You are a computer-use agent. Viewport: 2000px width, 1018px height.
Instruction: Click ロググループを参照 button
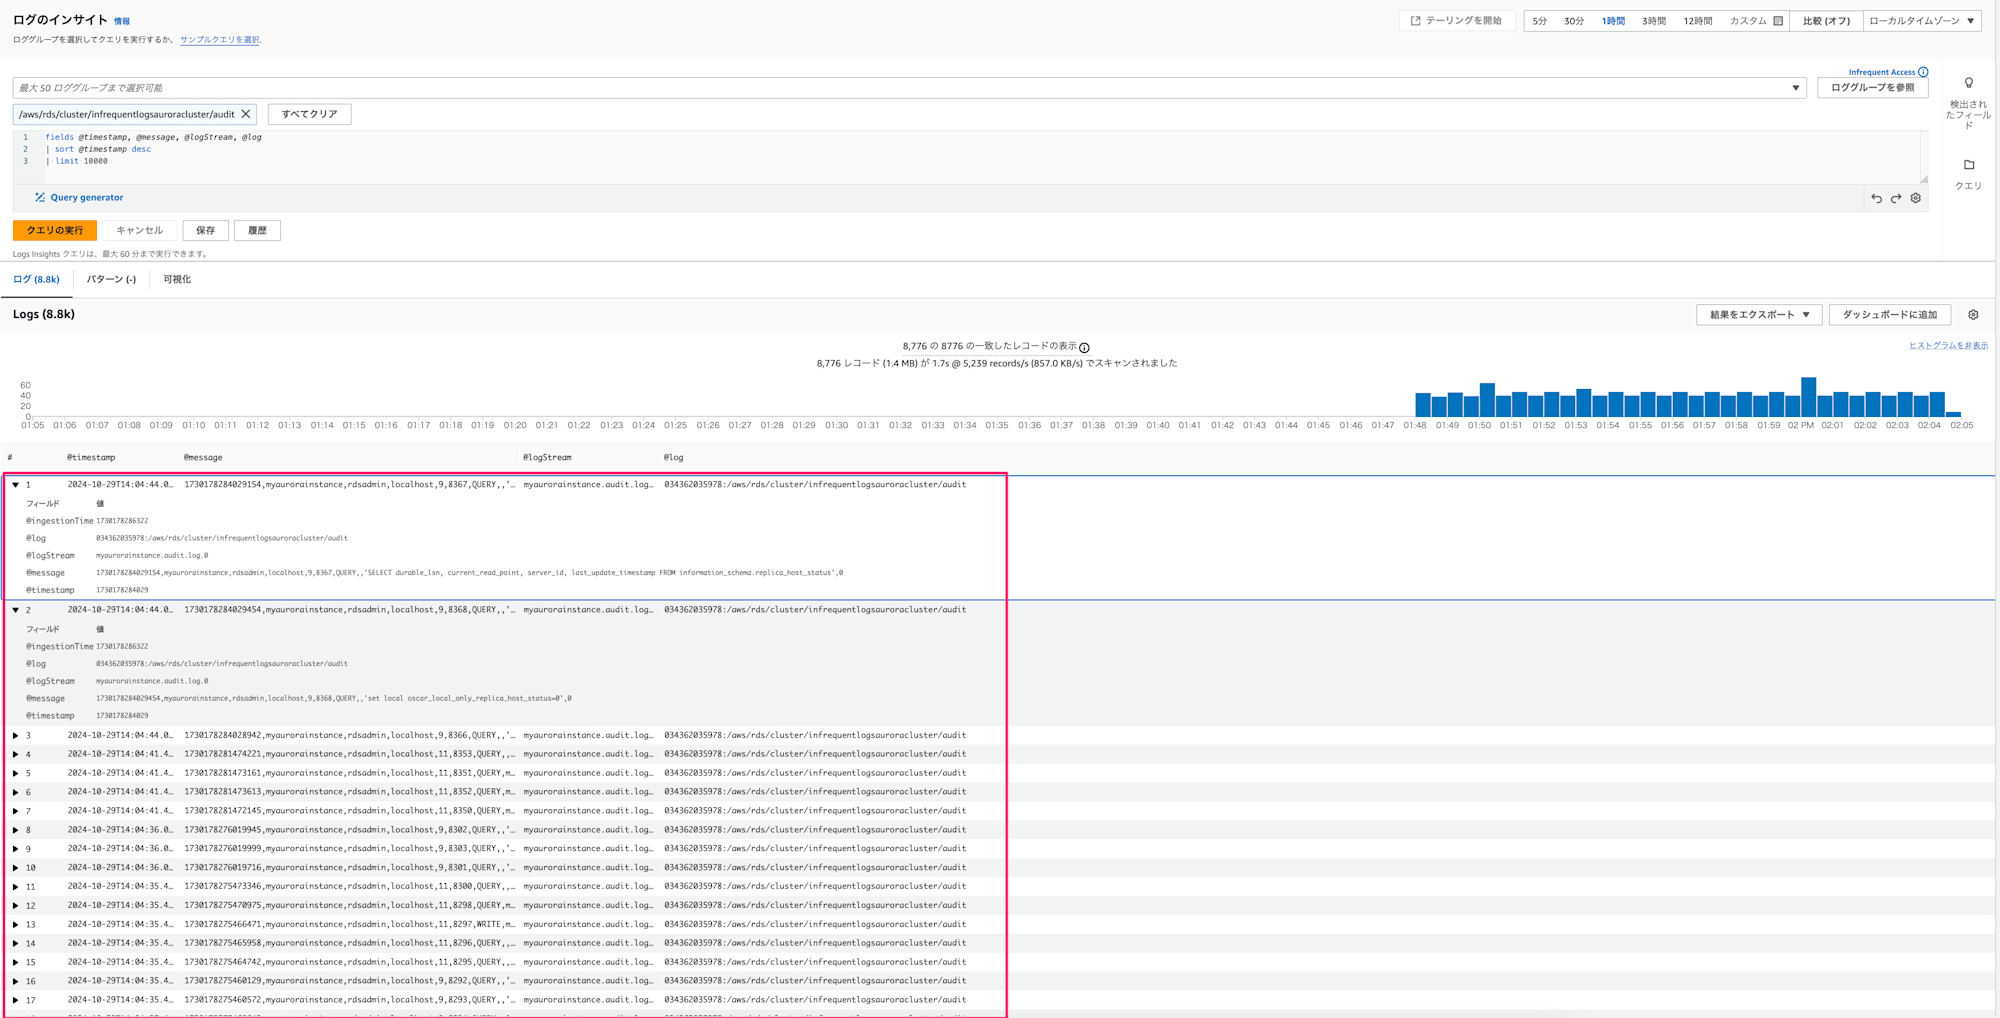1872,88
